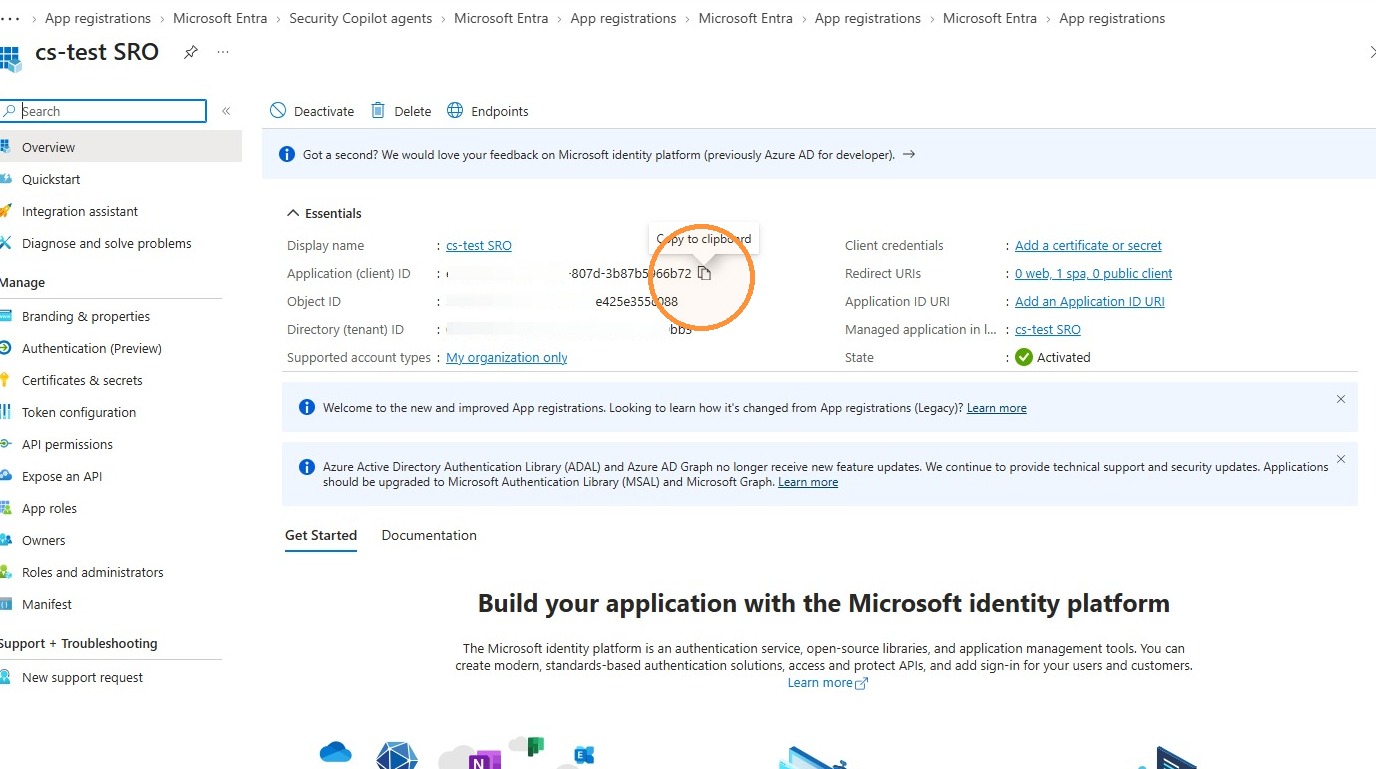
Task: Click the Activated state text
Action: coord(1064,358)
